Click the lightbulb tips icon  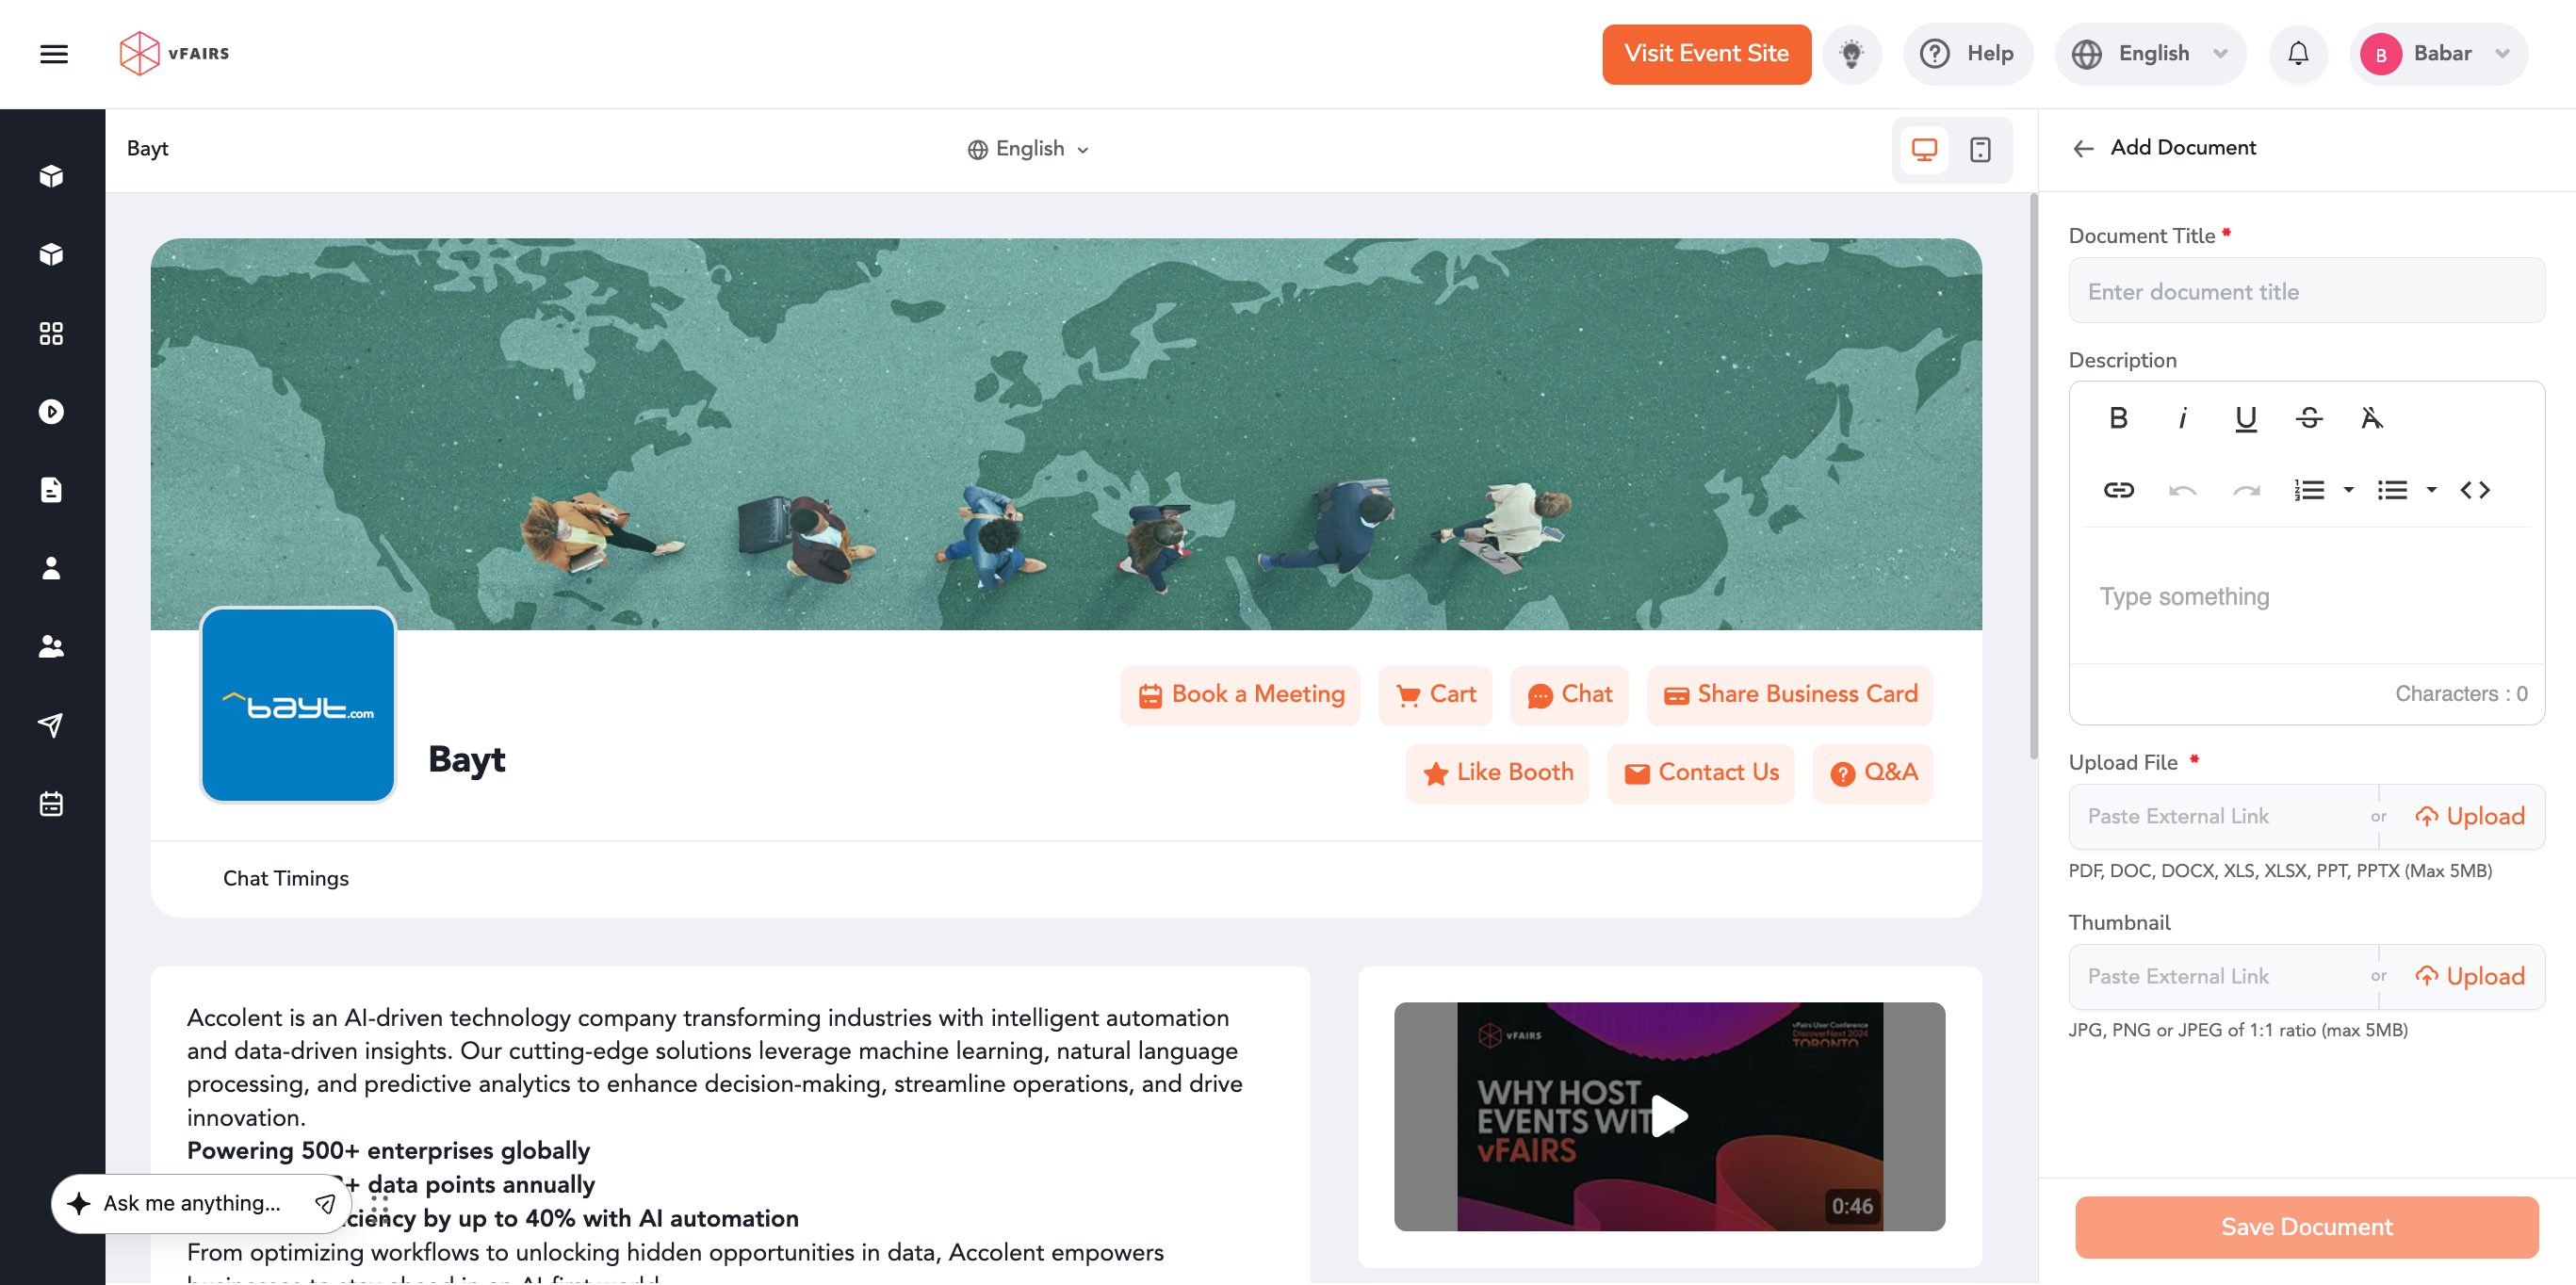pos(1851,54)
